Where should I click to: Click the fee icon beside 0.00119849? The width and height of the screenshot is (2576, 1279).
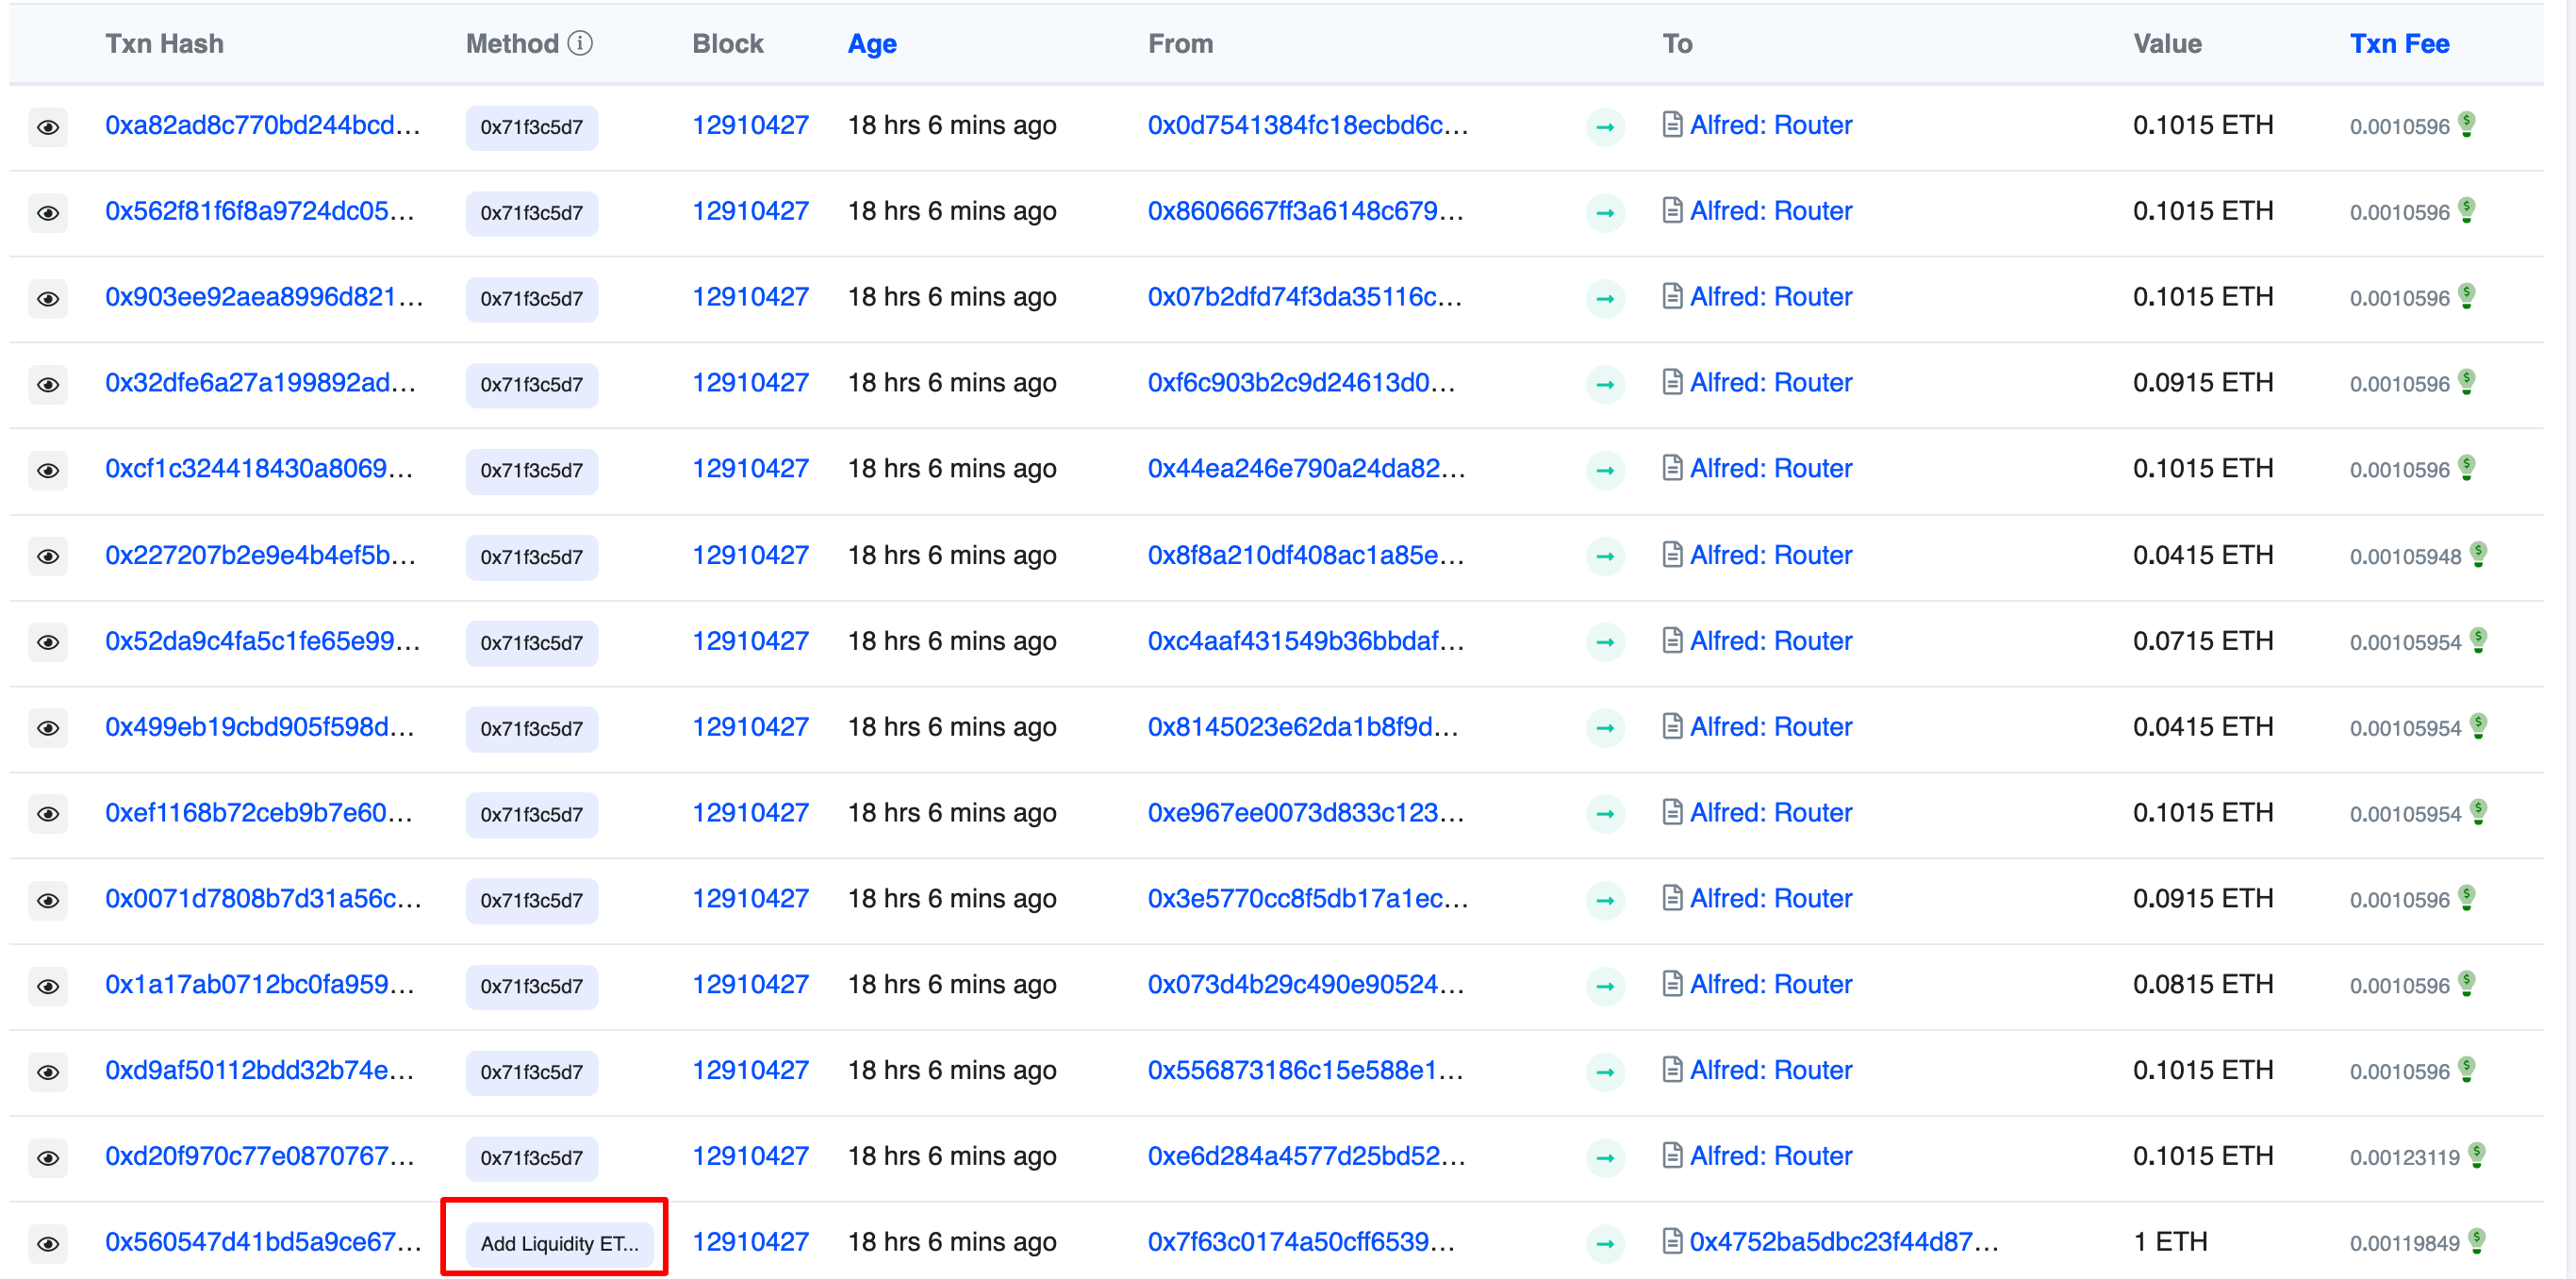pyautogui.click(x=2476, y=1241)
